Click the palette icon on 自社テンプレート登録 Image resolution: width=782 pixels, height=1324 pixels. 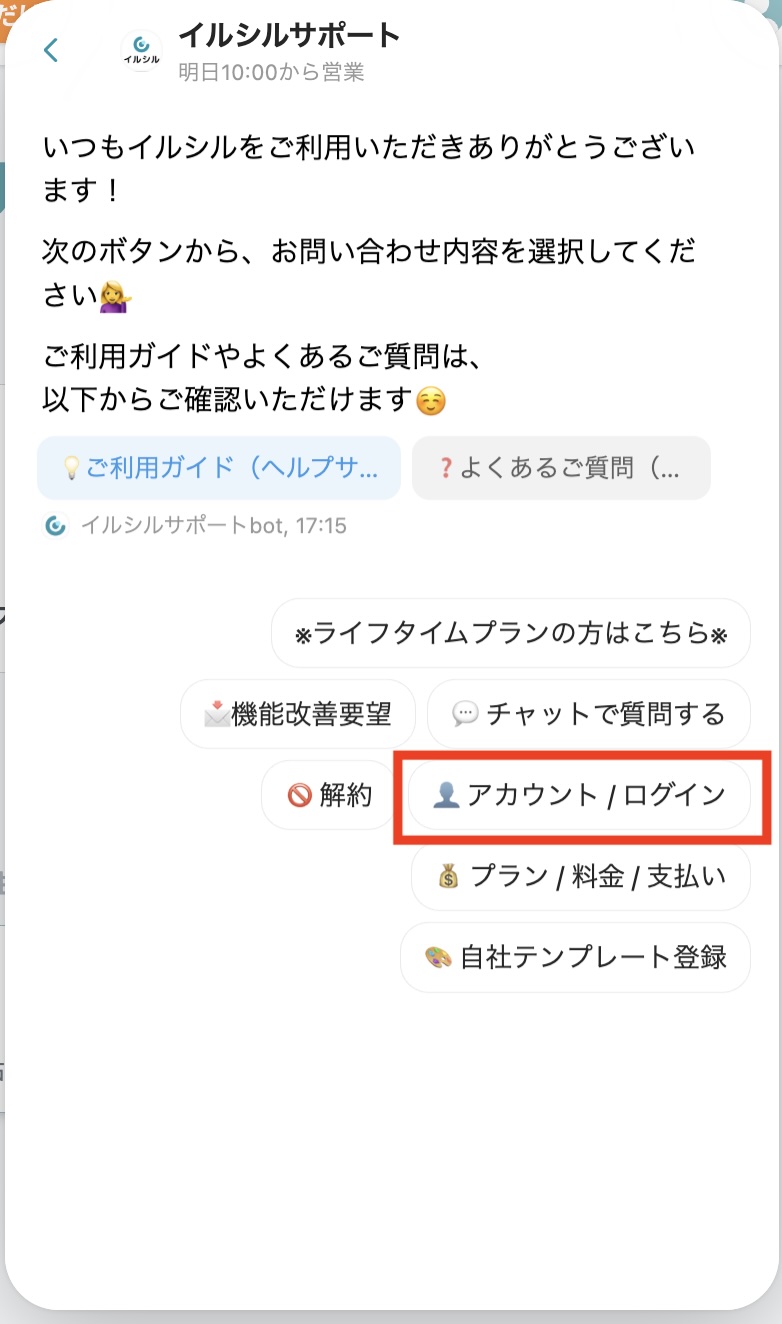point(438,958)
